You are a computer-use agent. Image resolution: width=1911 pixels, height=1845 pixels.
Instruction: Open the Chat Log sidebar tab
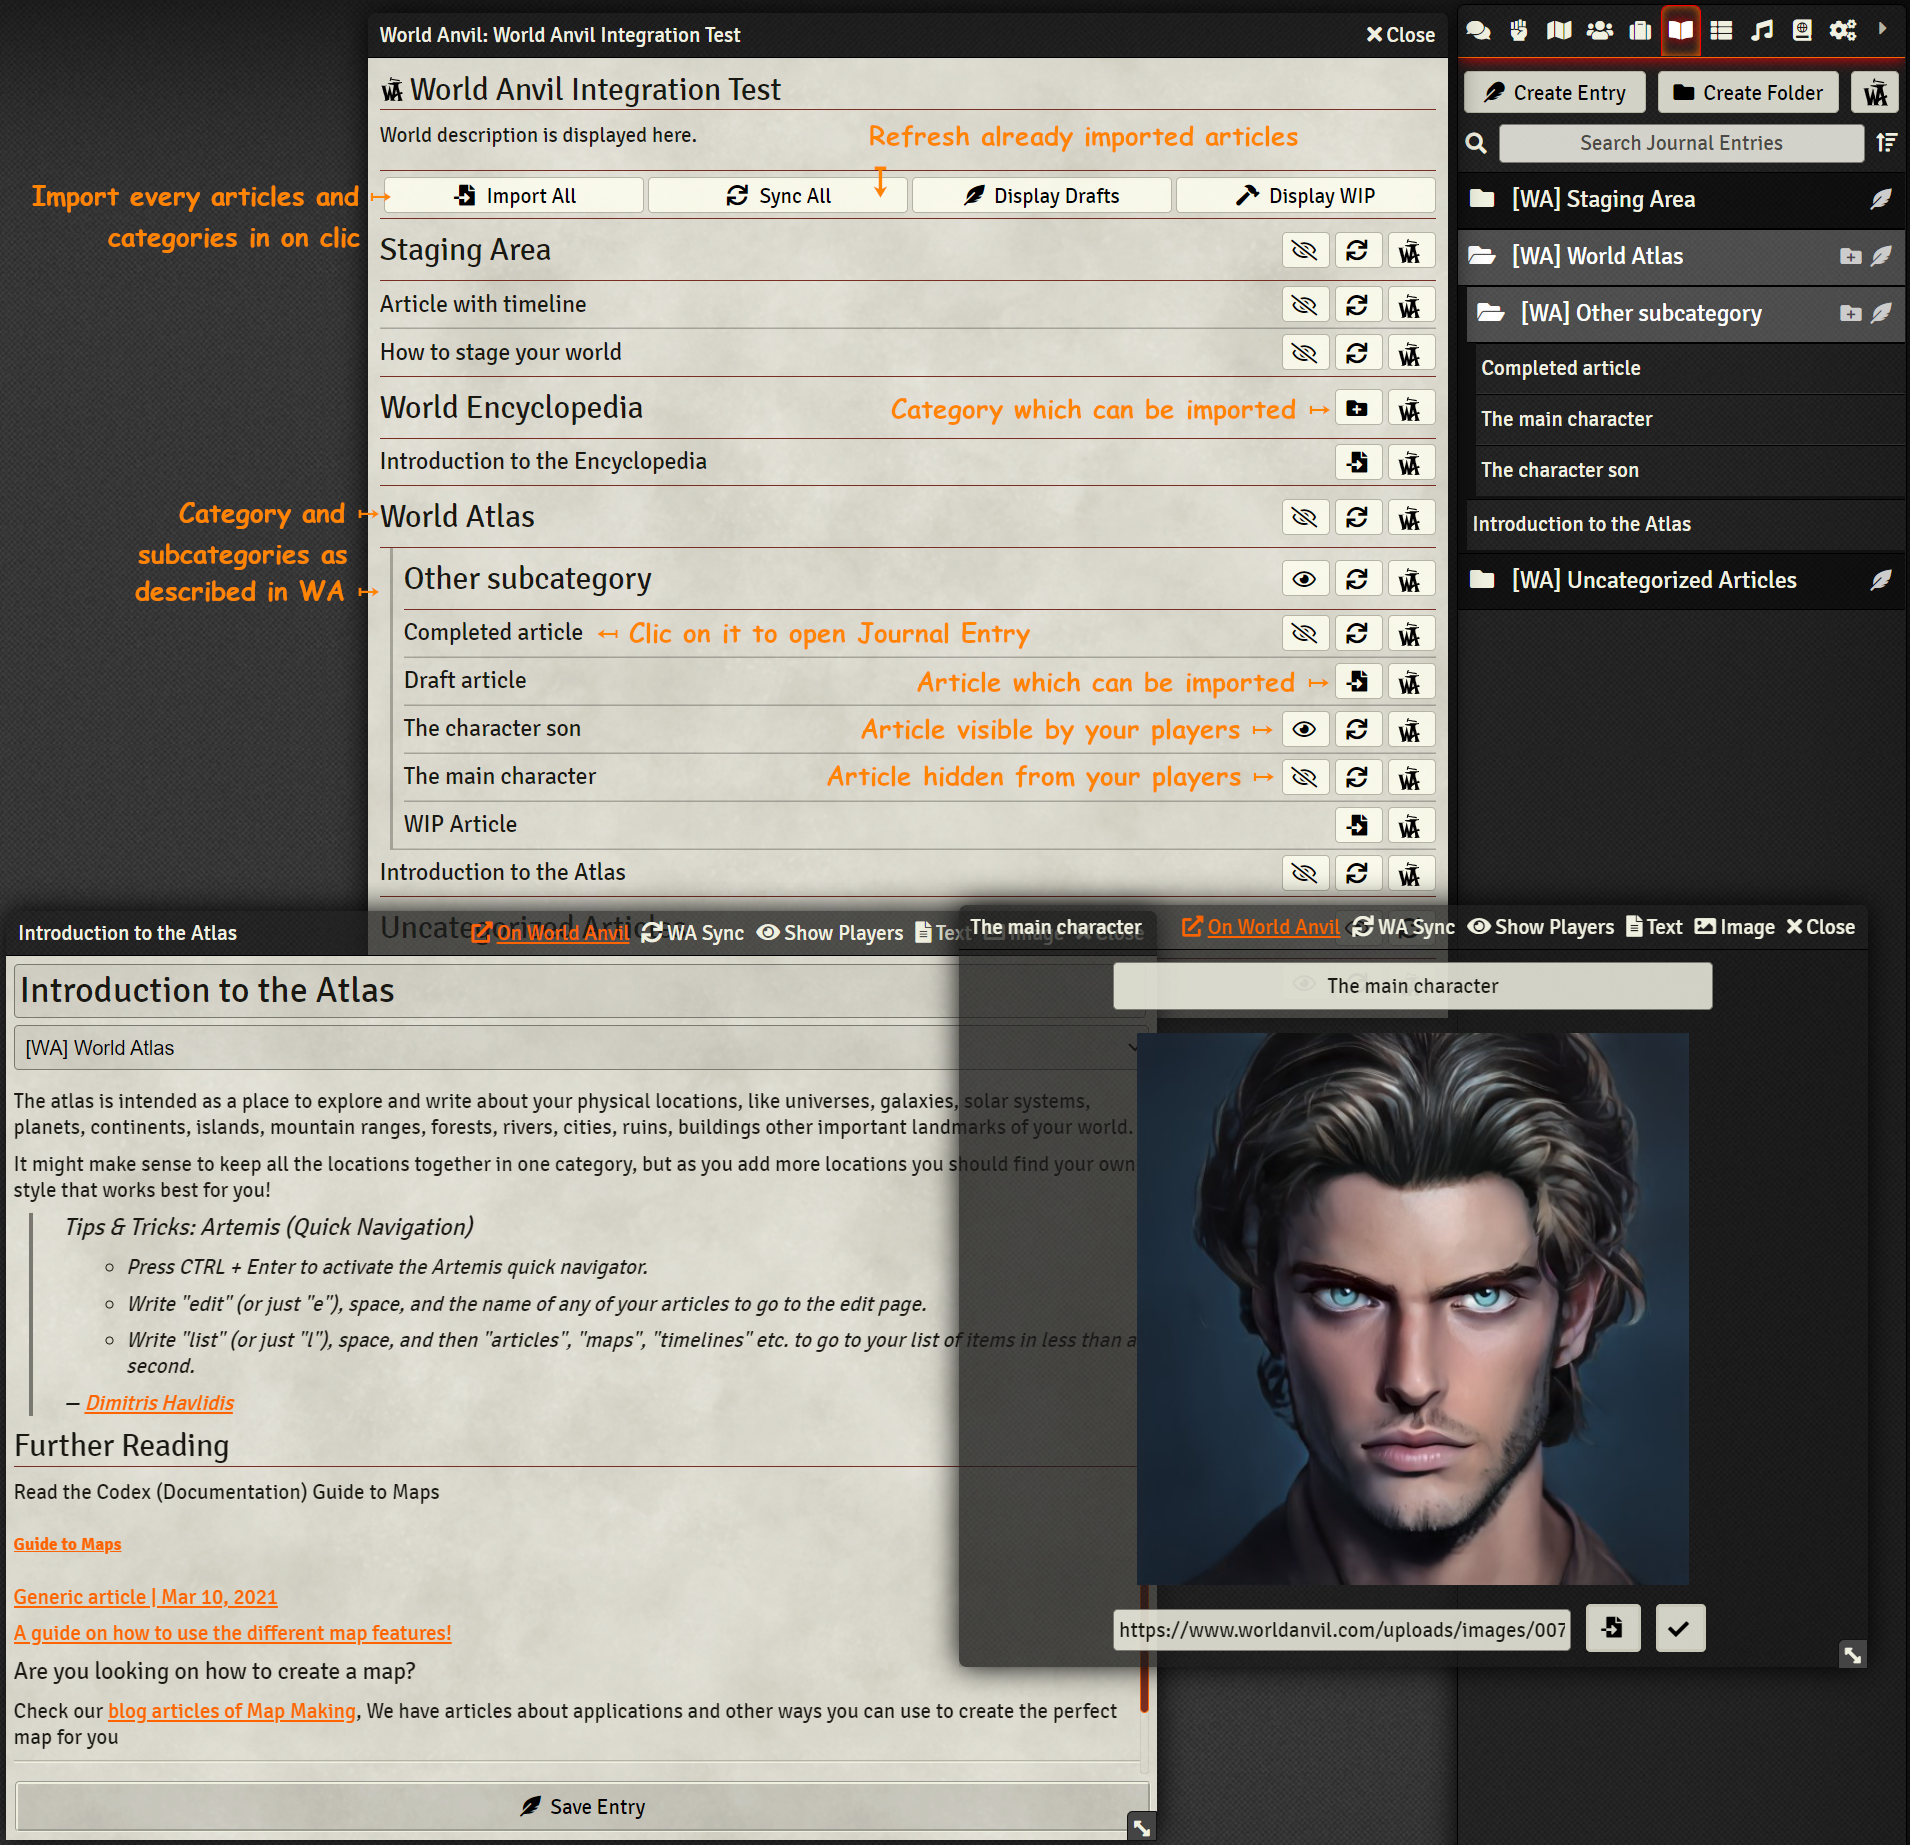1478,31
